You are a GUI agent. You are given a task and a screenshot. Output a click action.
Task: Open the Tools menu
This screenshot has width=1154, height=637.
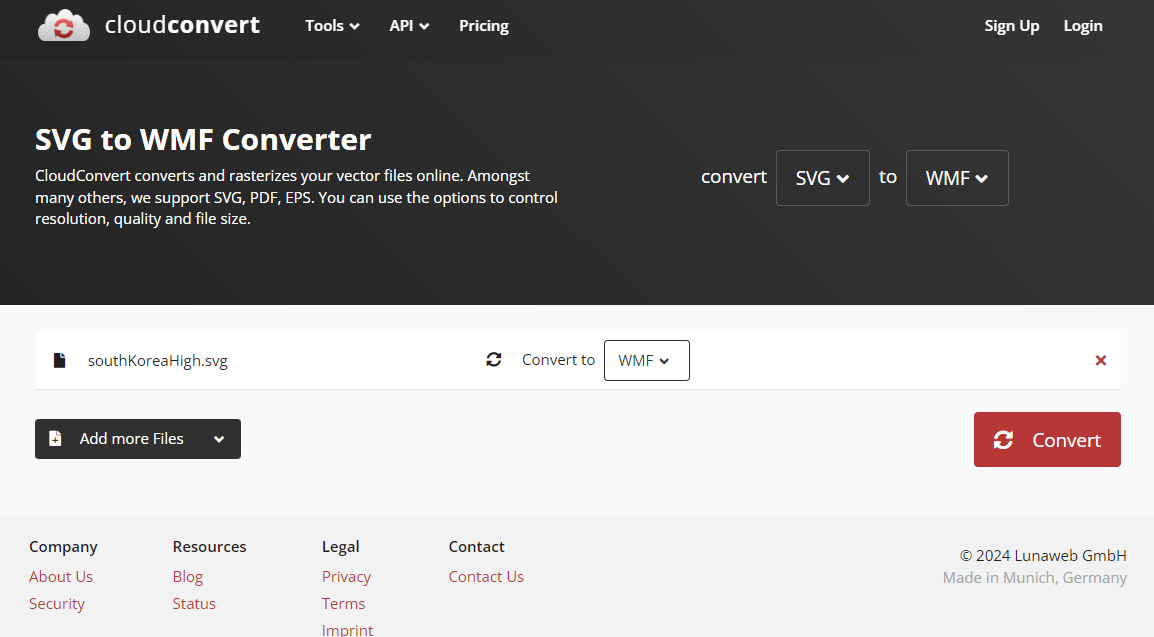click(x=332, y=26)
